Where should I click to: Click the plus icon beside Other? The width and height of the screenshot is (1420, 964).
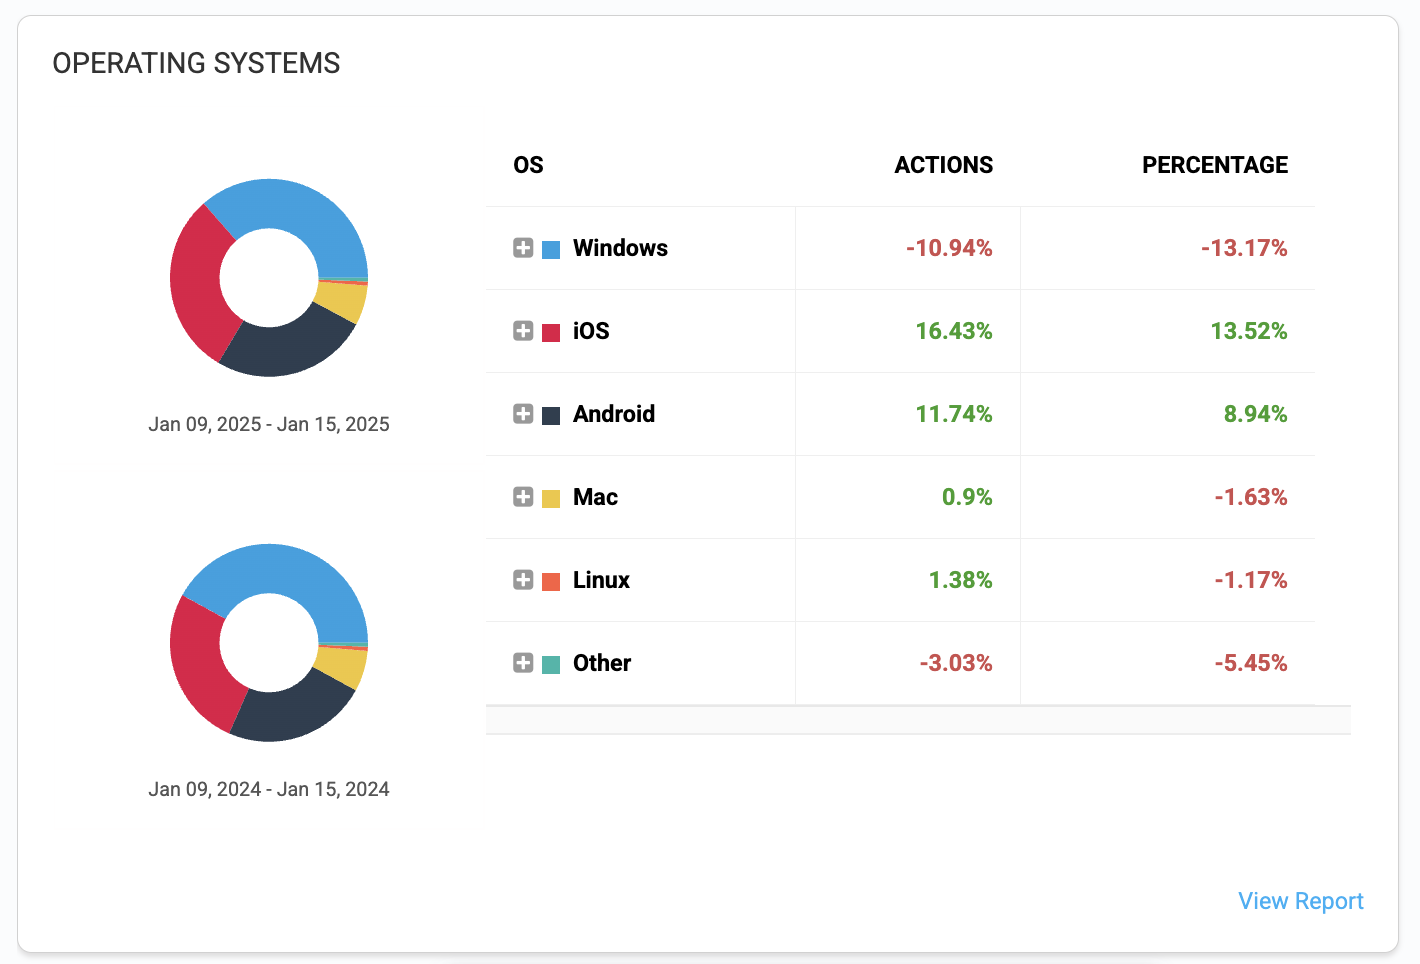click(x=523, y=663)
